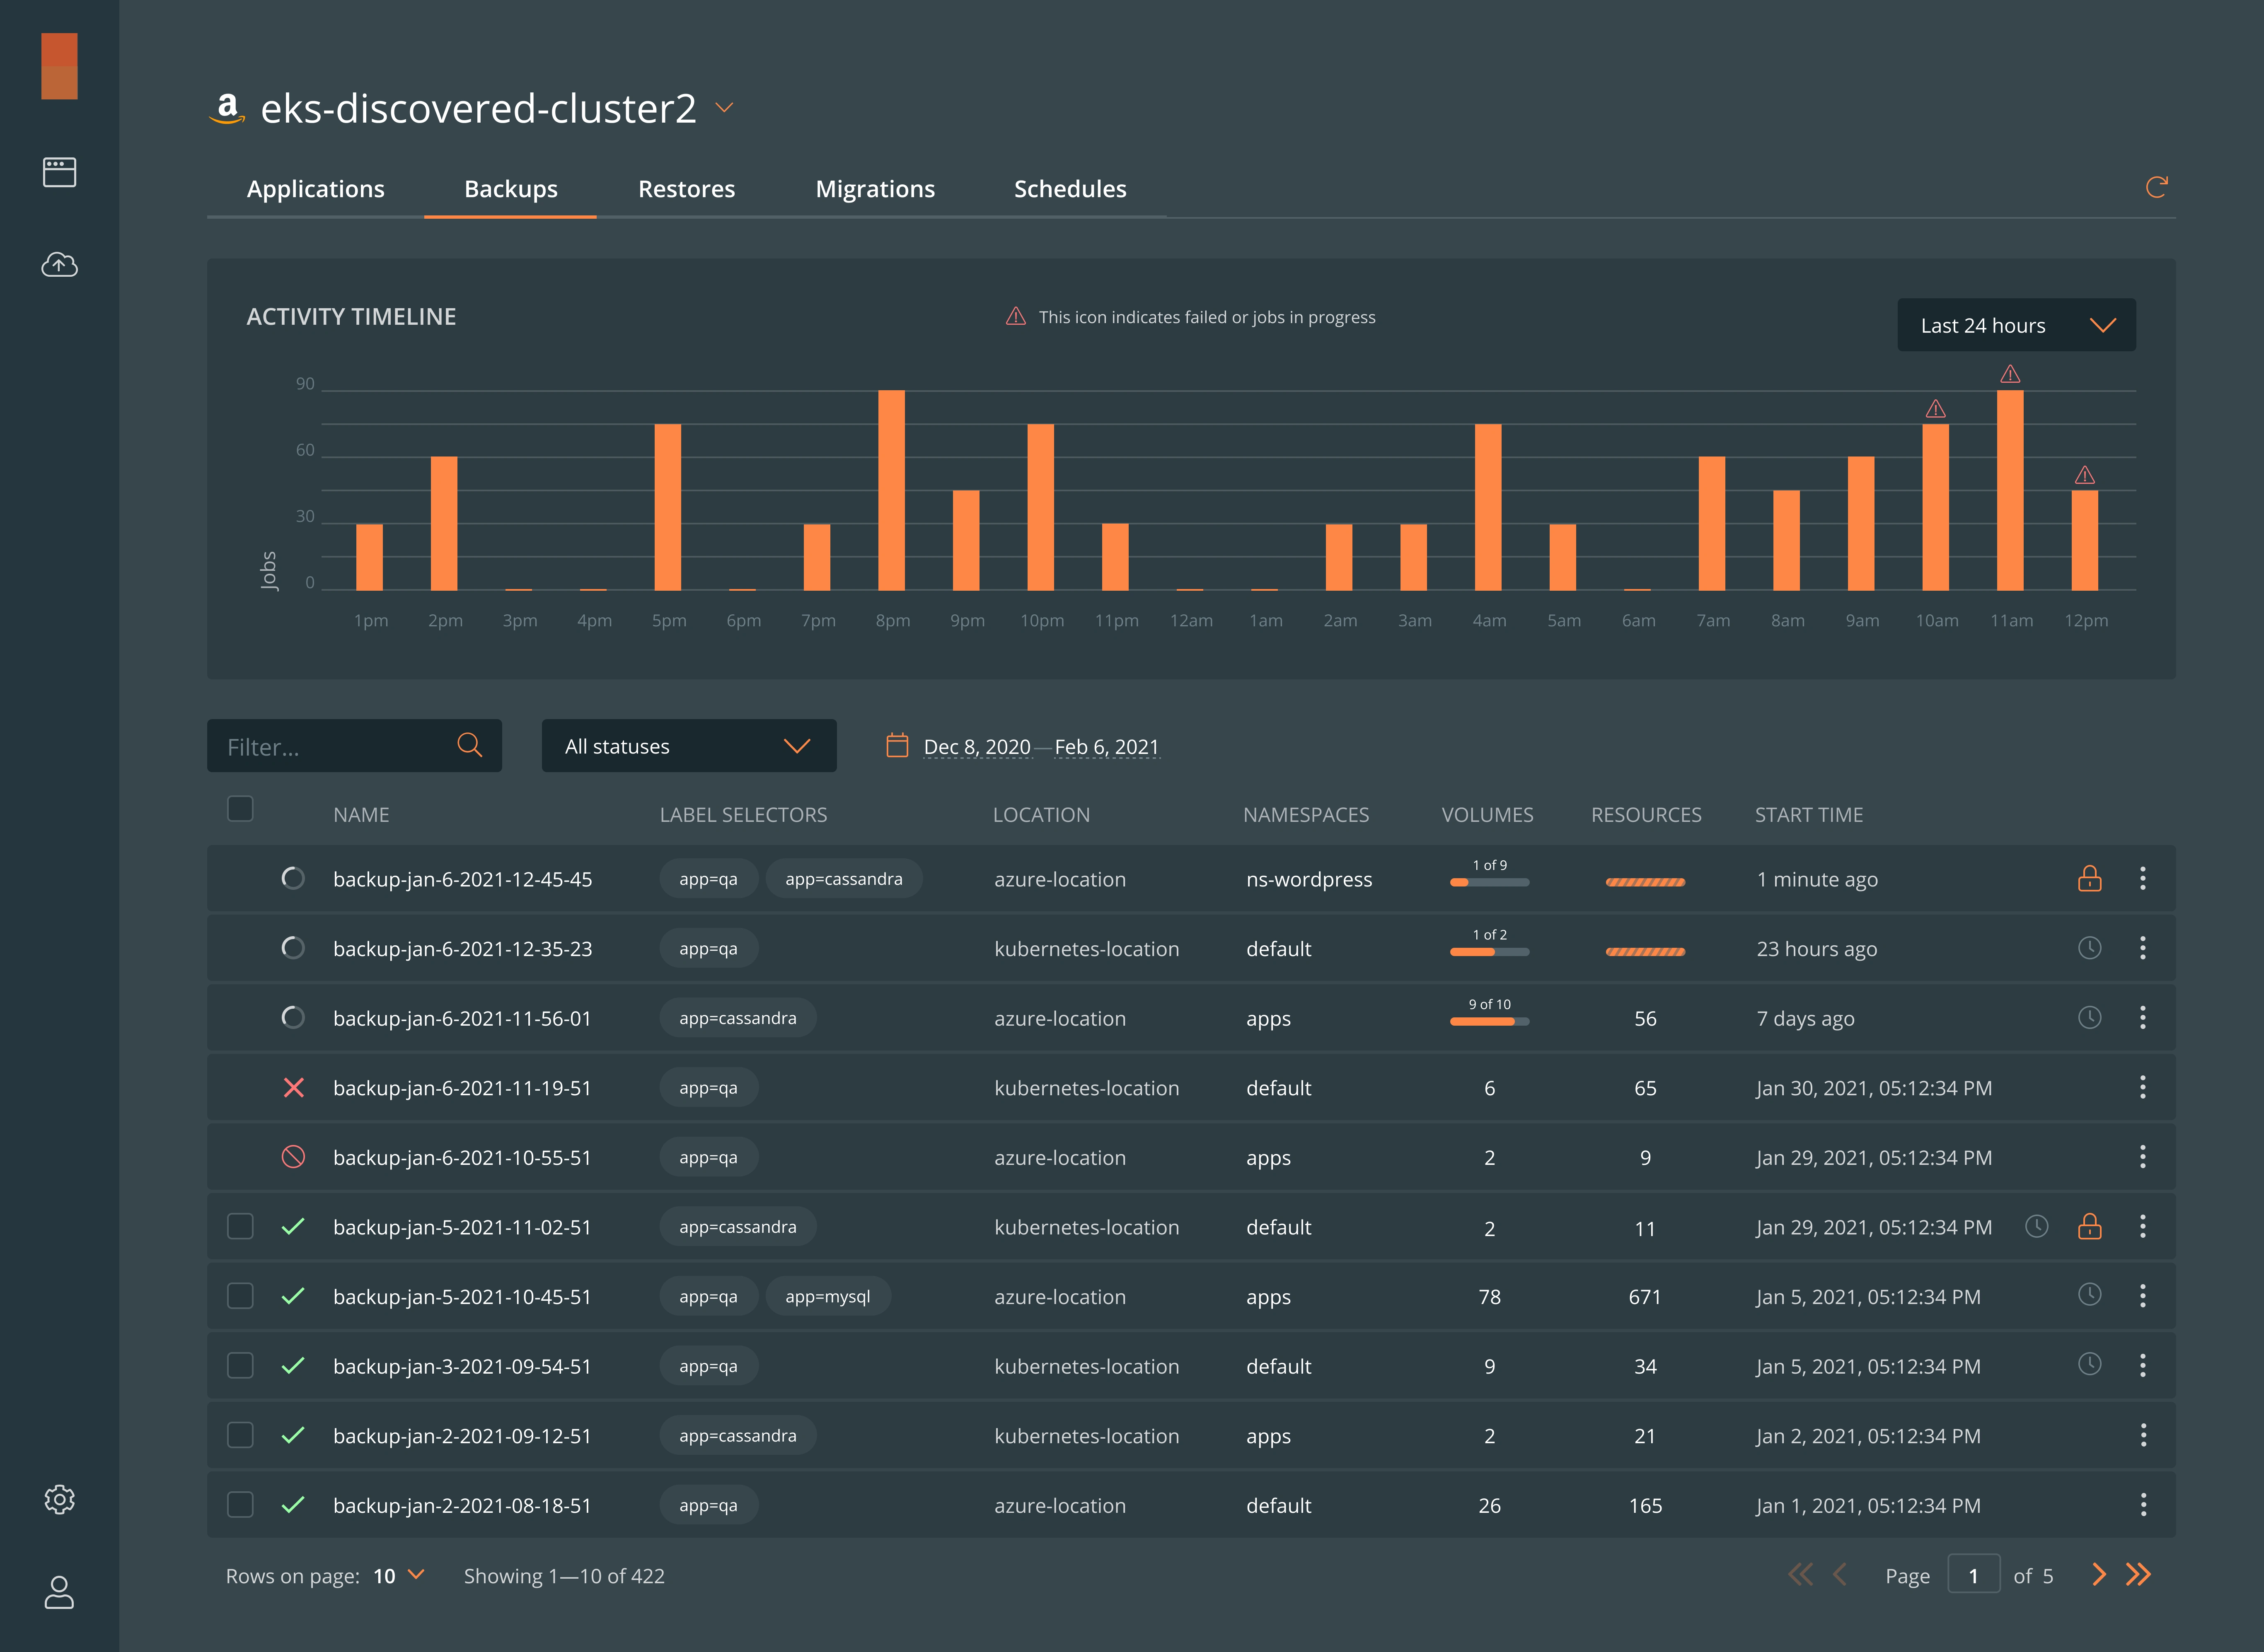Select checkbox for backup-jan-2-2021-09-12-51
The width and height of the screenshot is (2264, 1652).
240,1435
